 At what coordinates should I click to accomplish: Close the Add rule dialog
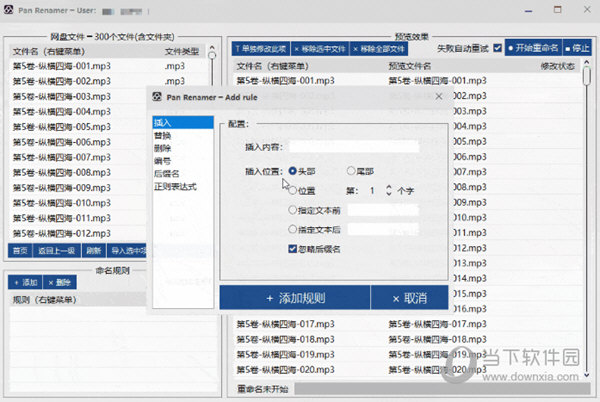[x=439, y=97]
